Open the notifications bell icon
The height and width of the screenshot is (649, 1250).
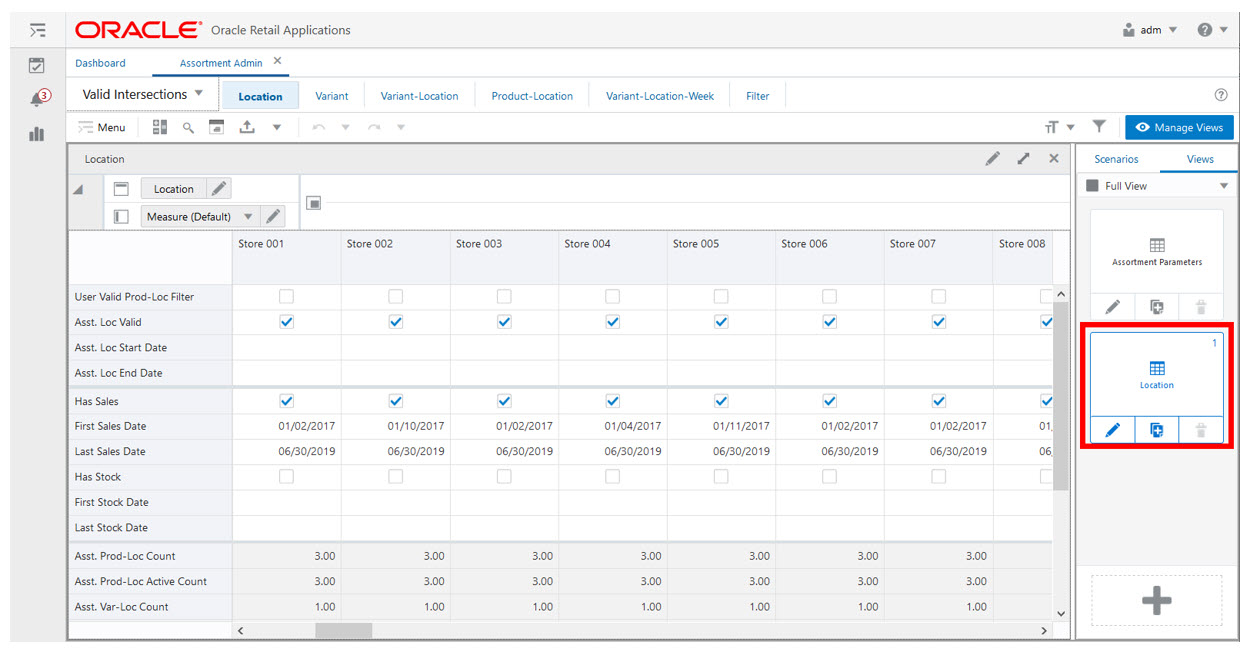point(37,98)
